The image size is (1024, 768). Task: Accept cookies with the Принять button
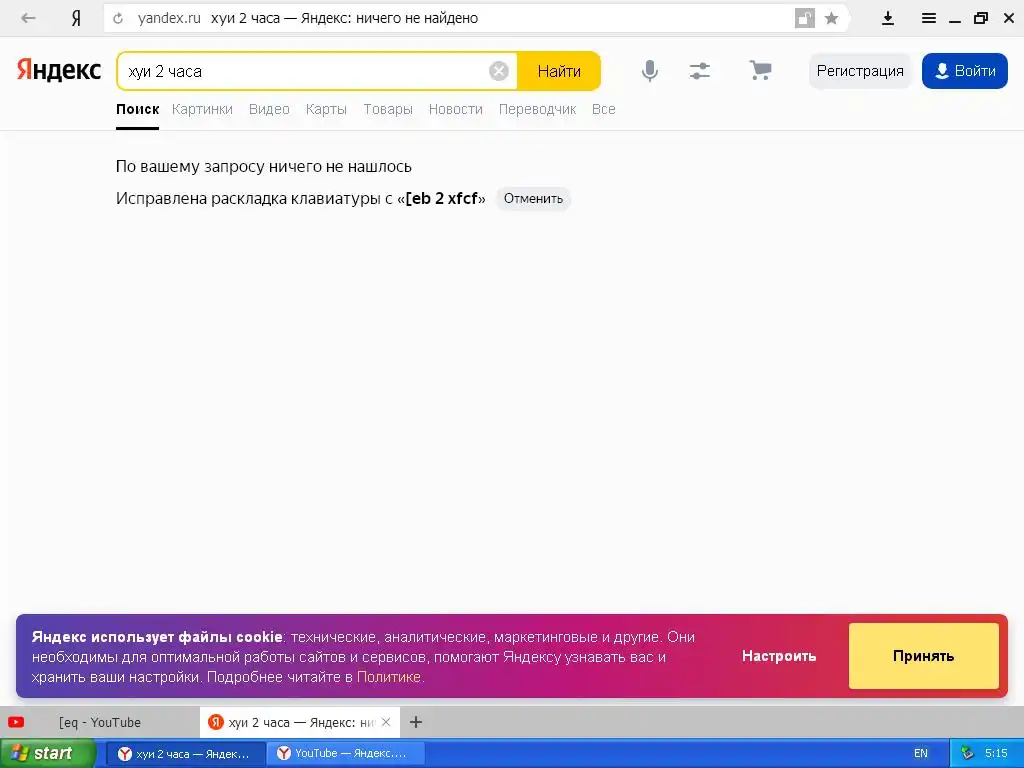point(923,656)
